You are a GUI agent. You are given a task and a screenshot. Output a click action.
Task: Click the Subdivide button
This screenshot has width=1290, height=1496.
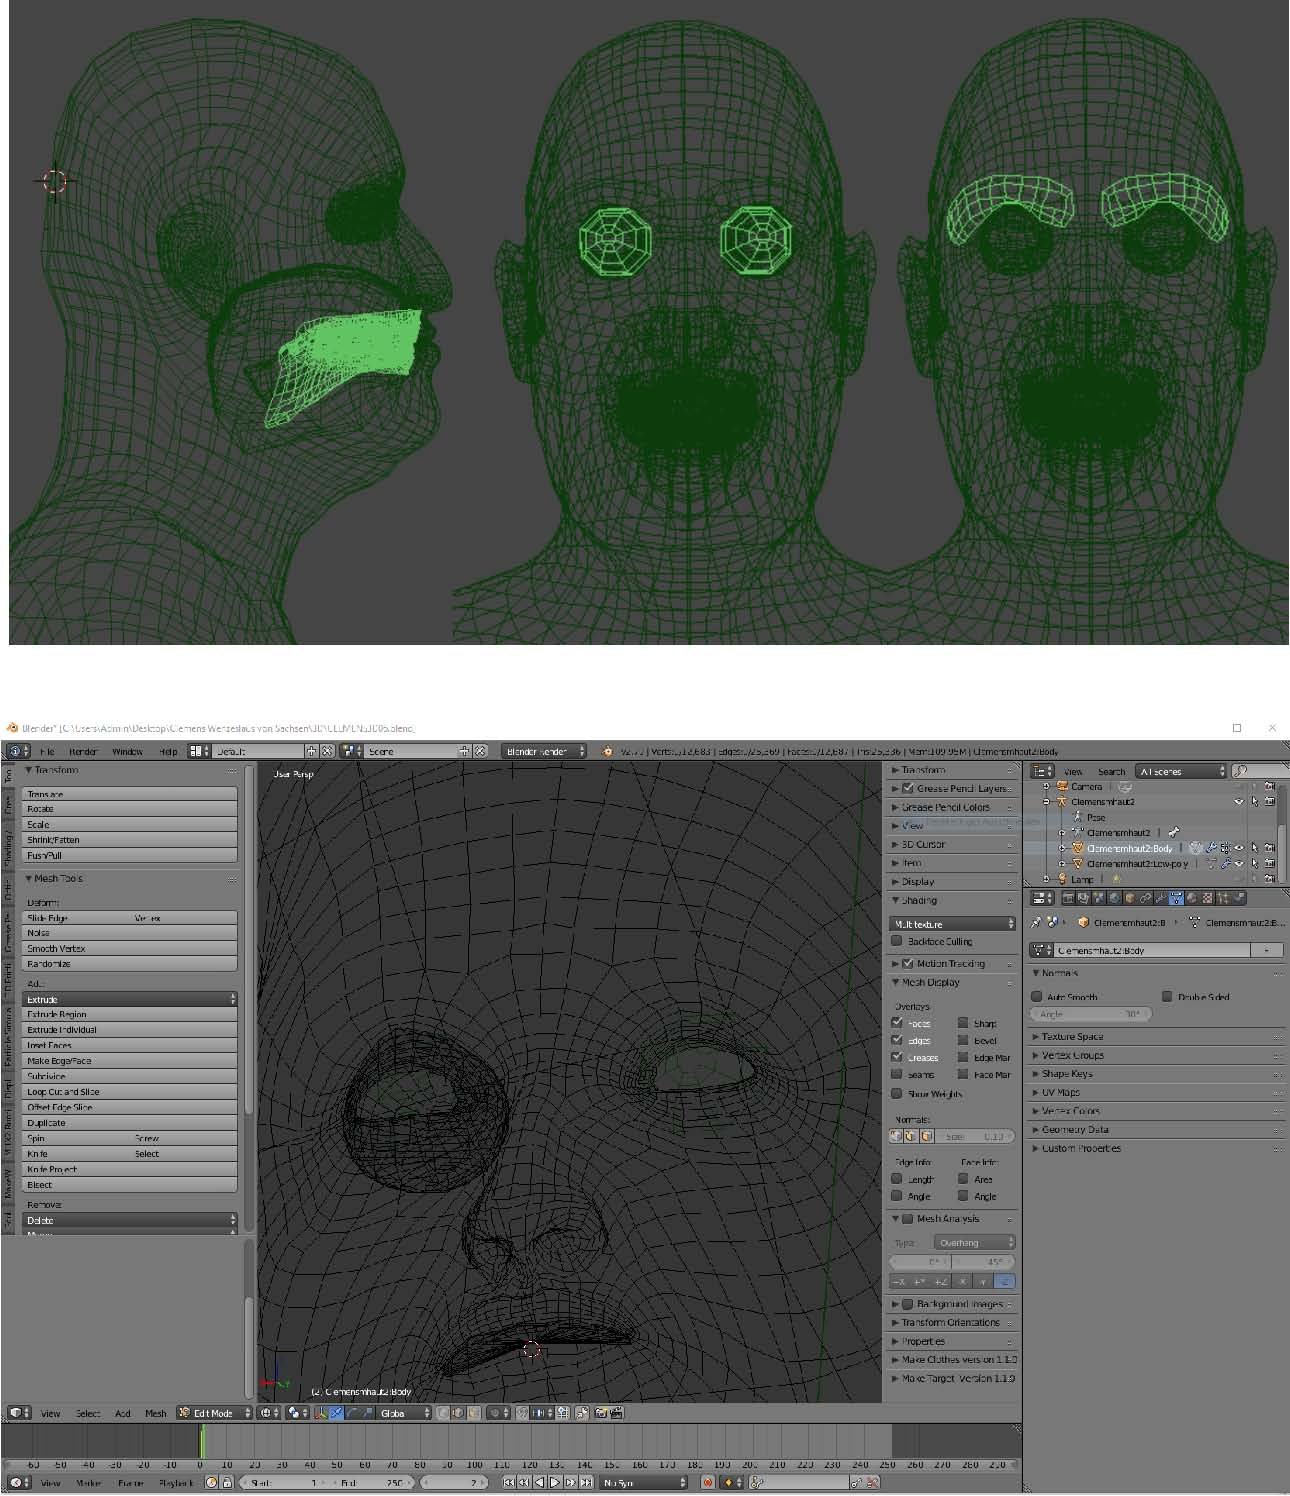click(130, 1076)
